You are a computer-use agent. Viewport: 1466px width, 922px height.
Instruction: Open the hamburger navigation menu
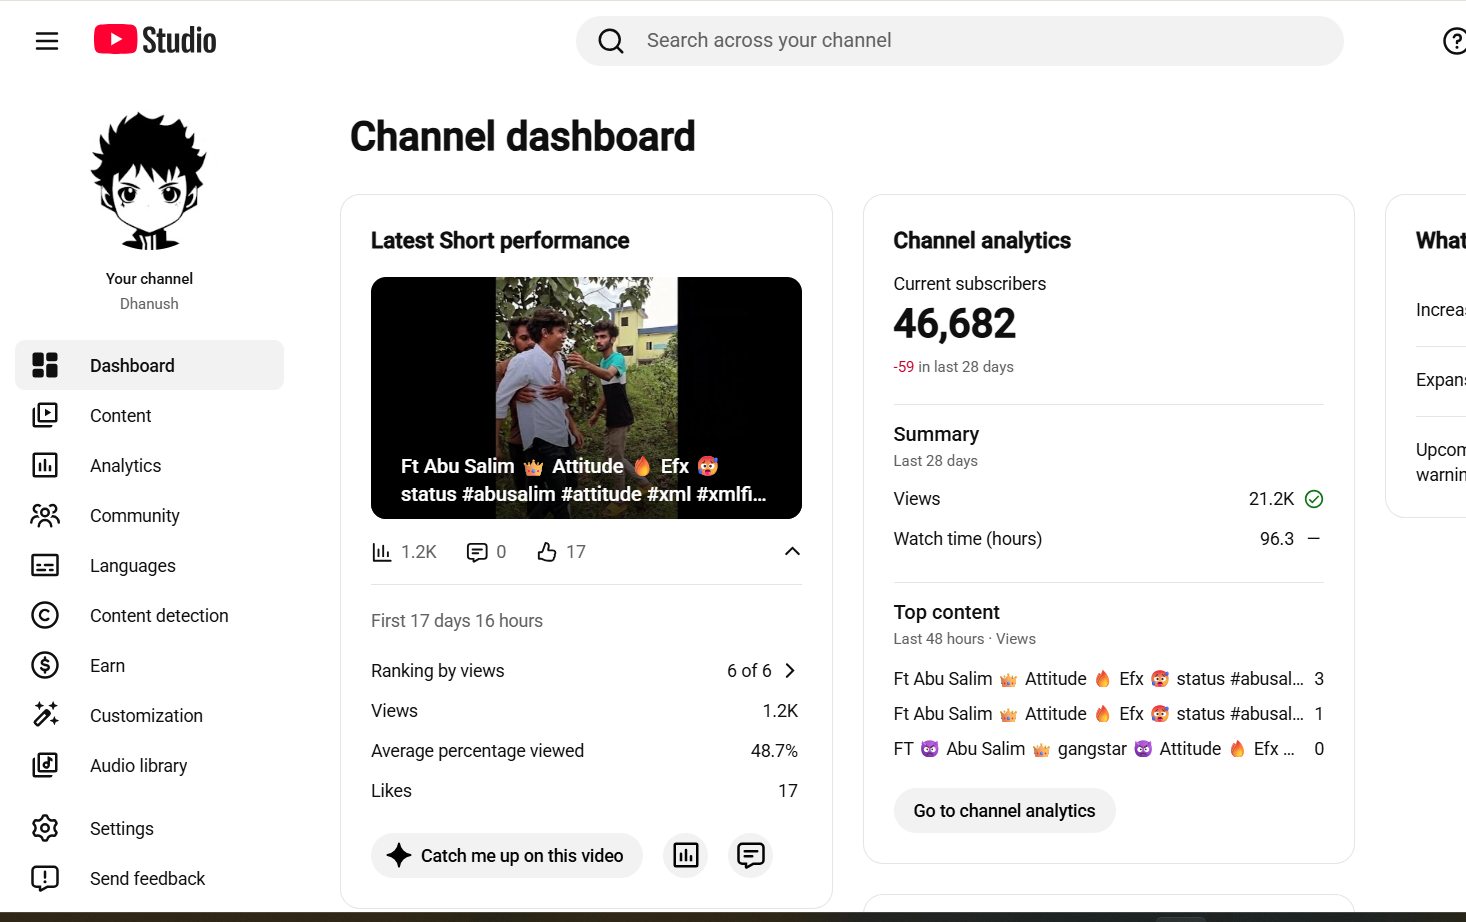point(47,41)
